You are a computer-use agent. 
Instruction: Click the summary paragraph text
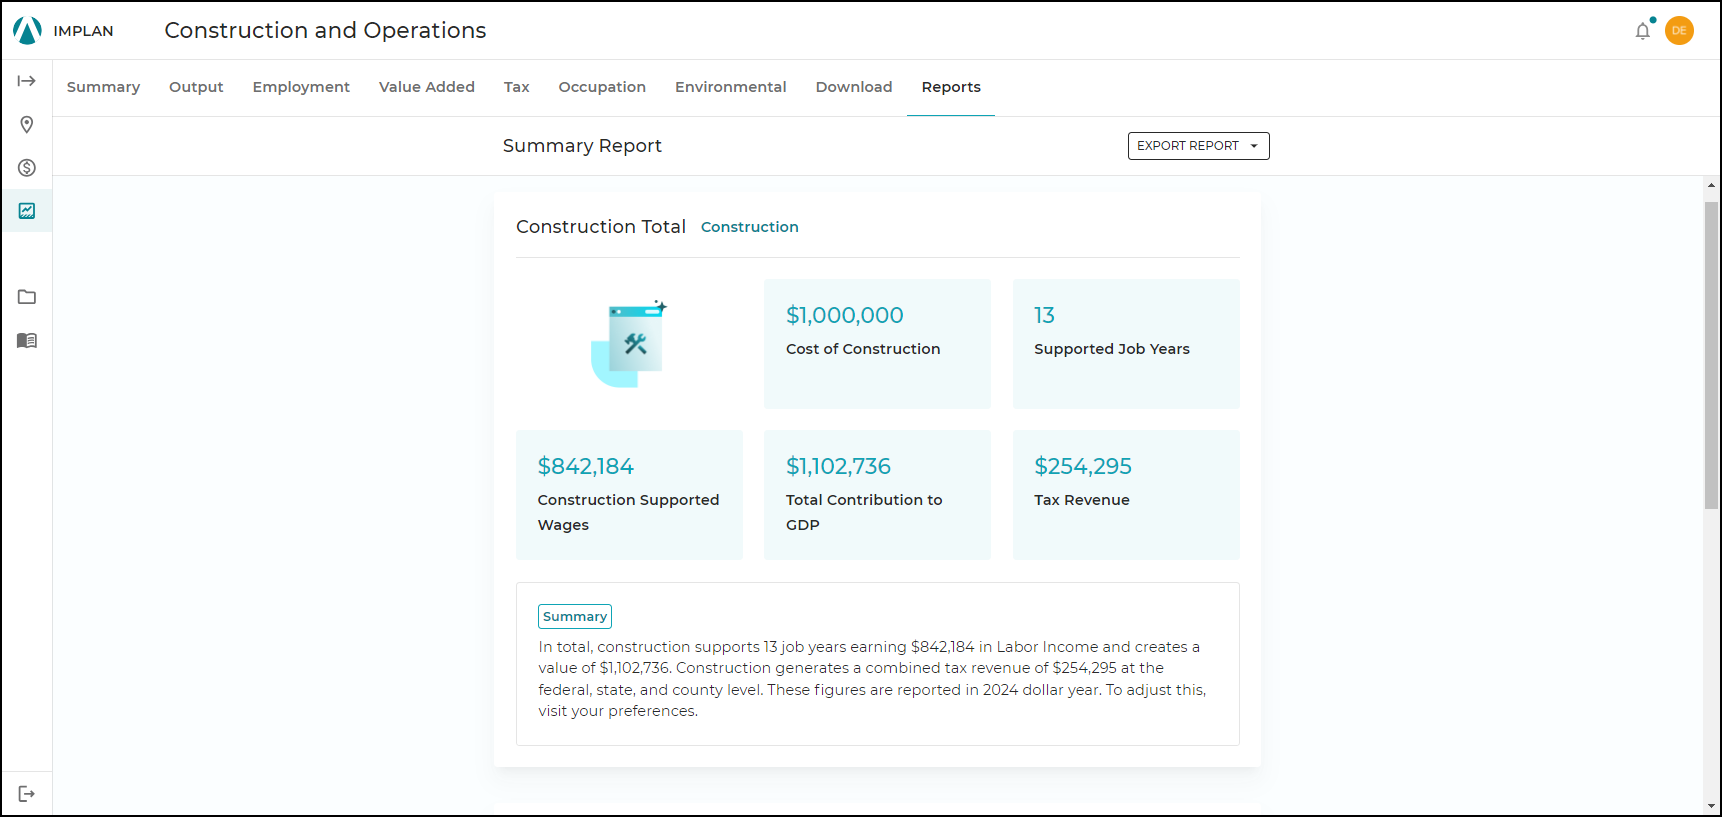872,679
